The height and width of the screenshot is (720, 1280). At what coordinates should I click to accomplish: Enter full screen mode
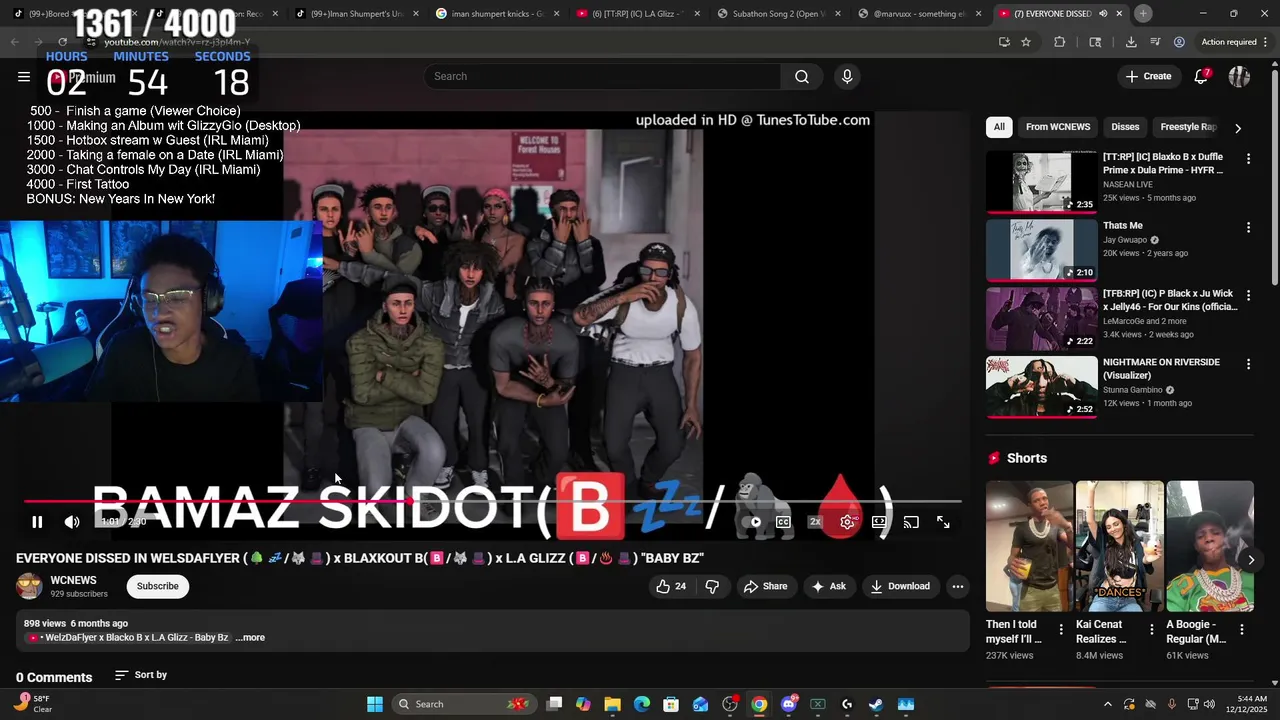pos(943,522)
